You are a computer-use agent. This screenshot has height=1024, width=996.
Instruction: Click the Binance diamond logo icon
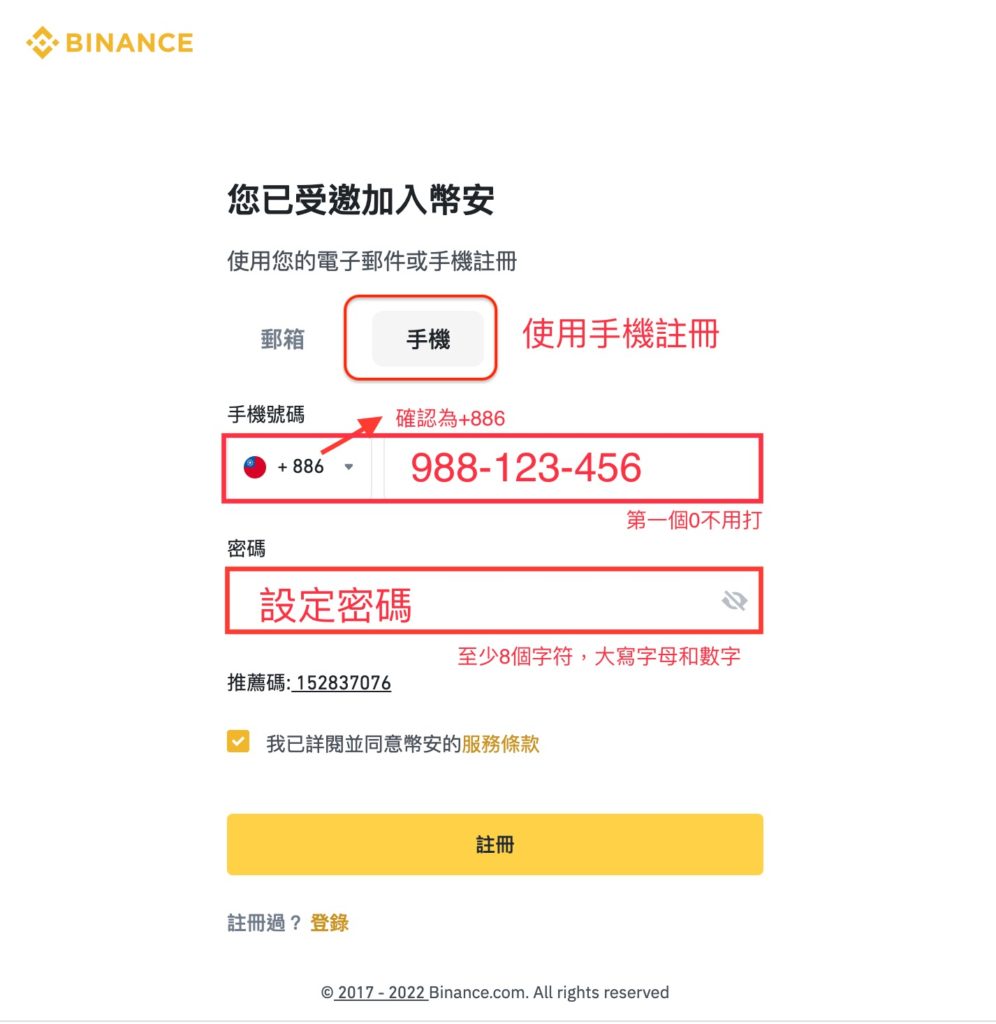[x=42, y=43]
